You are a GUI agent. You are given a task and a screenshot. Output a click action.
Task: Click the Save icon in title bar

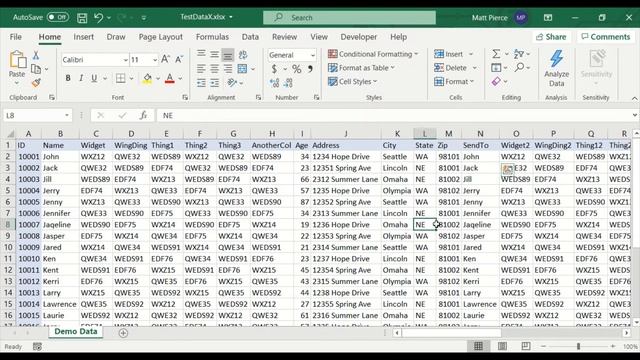pos(82,18)
